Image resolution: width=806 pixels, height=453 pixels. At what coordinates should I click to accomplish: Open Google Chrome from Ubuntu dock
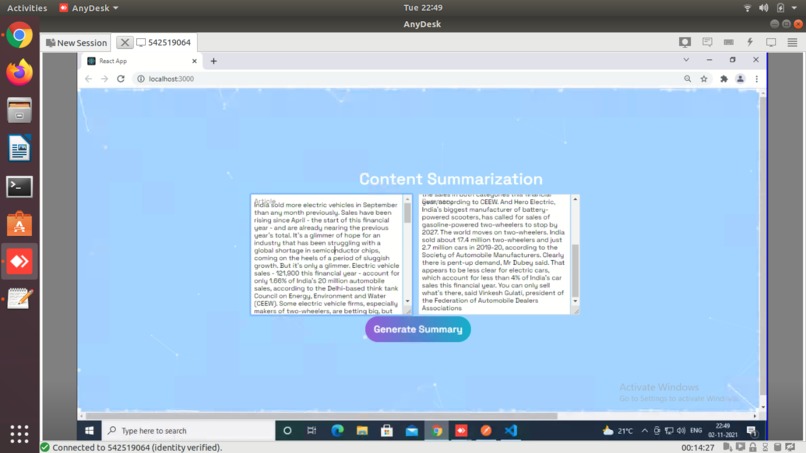[x=19, y=35]
